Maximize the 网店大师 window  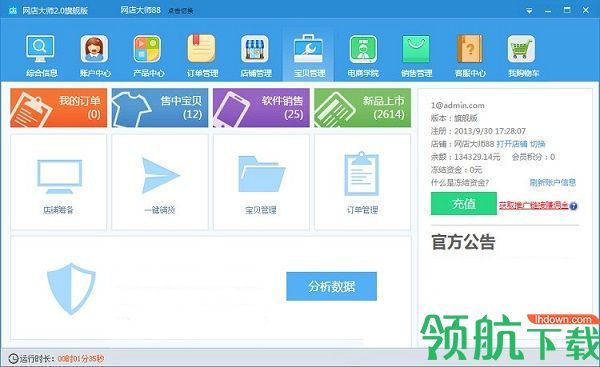[x=567, y=10]
